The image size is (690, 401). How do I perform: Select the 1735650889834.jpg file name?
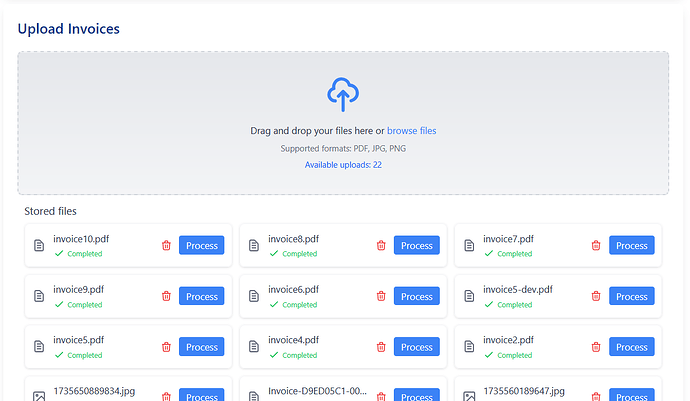(94, 391)
